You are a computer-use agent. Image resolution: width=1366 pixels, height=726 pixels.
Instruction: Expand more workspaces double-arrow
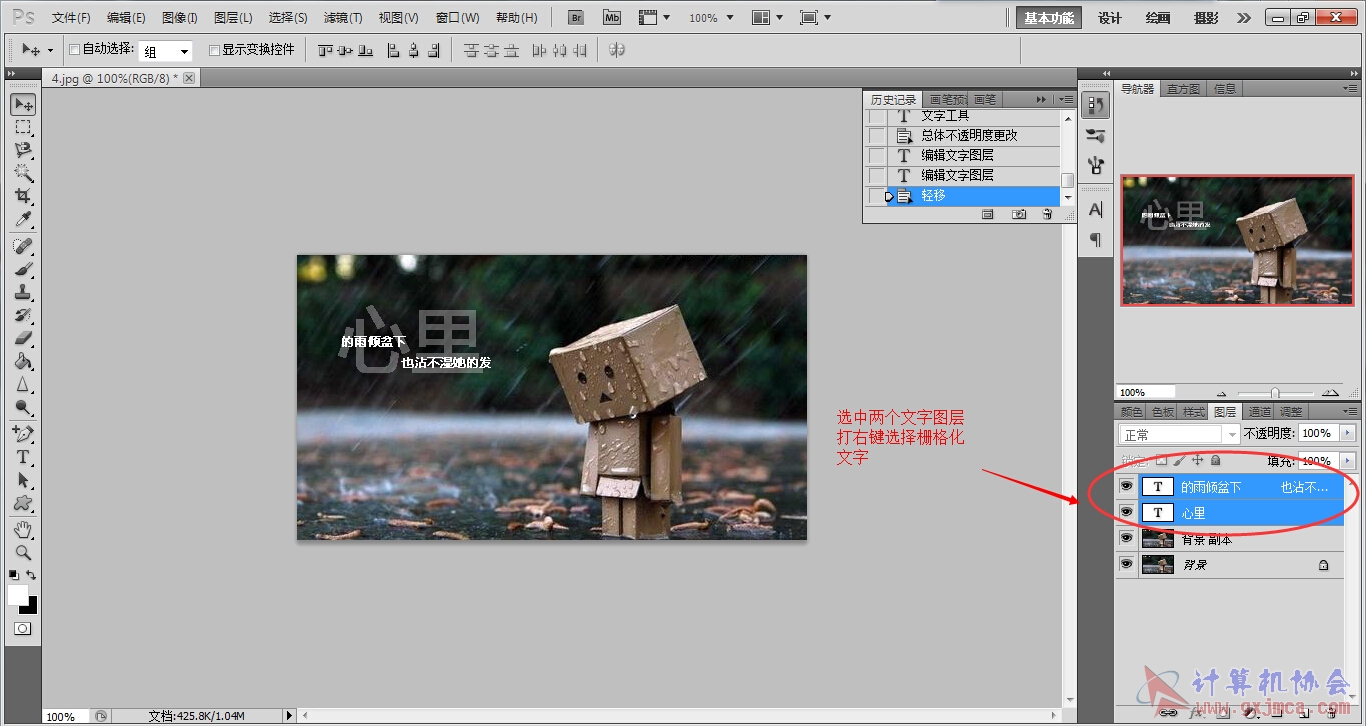click(x=1243, y=18)
